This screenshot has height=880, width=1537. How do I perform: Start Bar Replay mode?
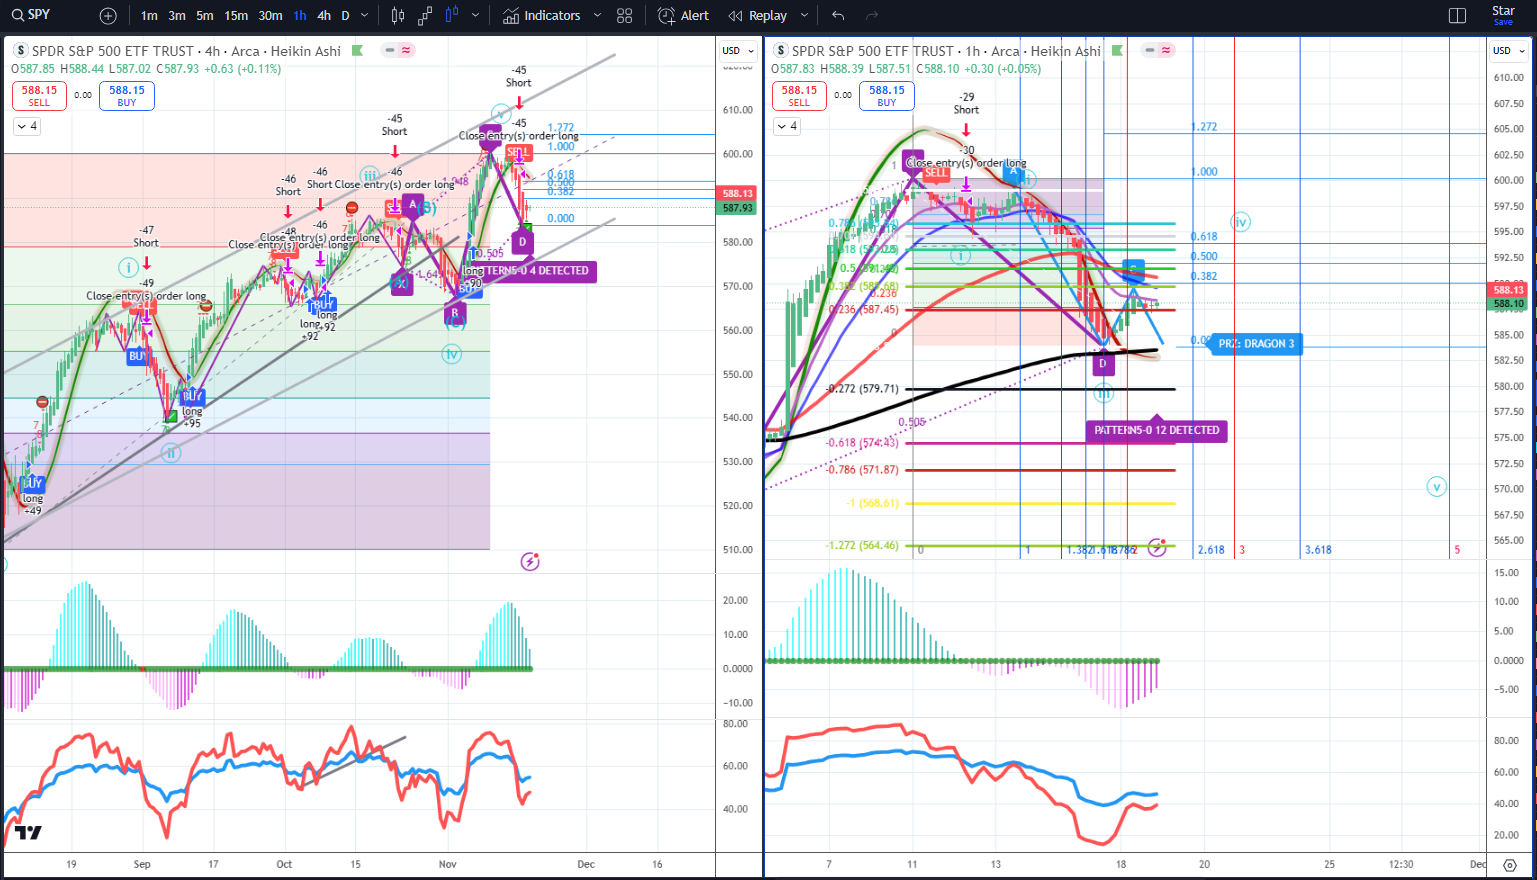(x=758, y=16)
